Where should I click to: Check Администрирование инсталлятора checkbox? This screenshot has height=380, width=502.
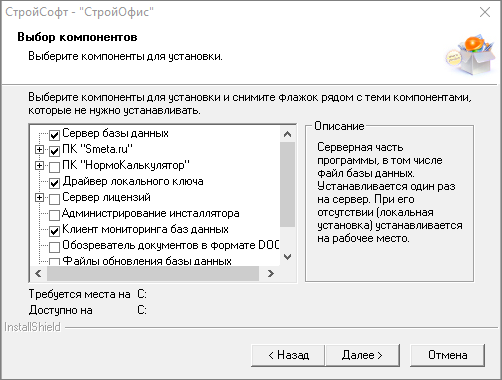[x=54, y=215]
